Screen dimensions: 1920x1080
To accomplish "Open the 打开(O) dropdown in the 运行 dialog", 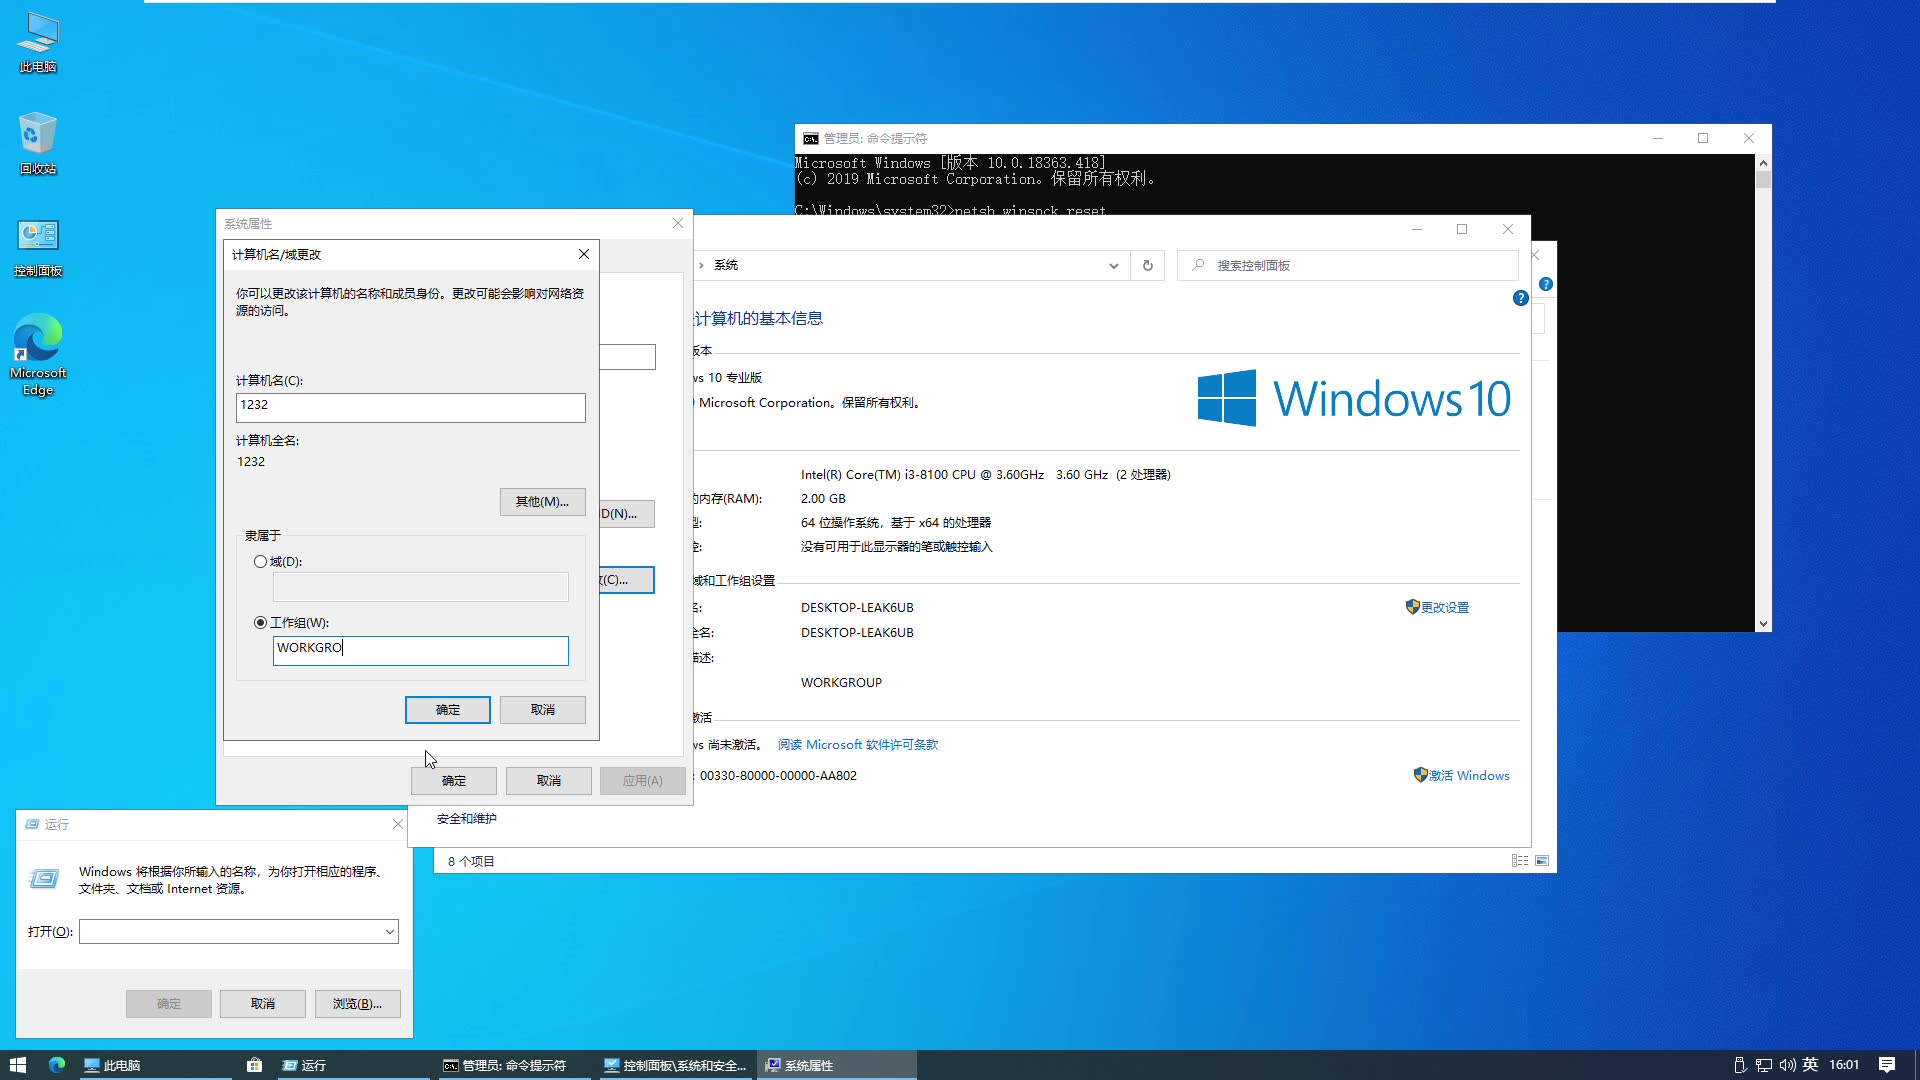I will (390, 931).
